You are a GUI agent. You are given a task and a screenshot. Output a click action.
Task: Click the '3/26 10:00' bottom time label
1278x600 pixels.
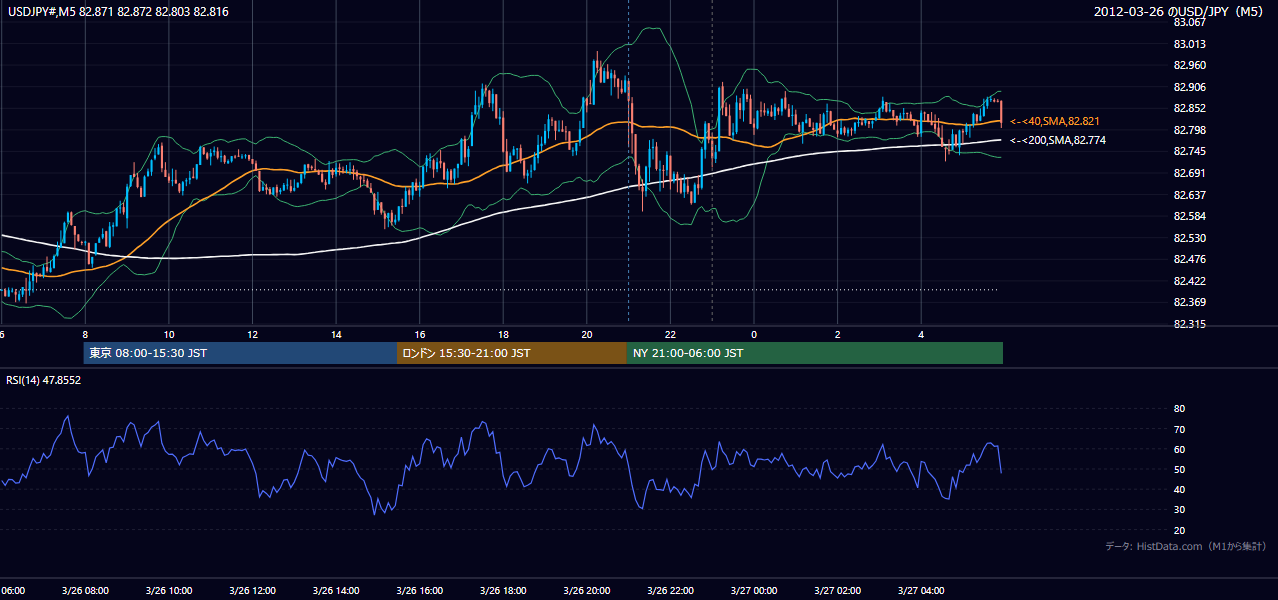(x=168, y=591)
